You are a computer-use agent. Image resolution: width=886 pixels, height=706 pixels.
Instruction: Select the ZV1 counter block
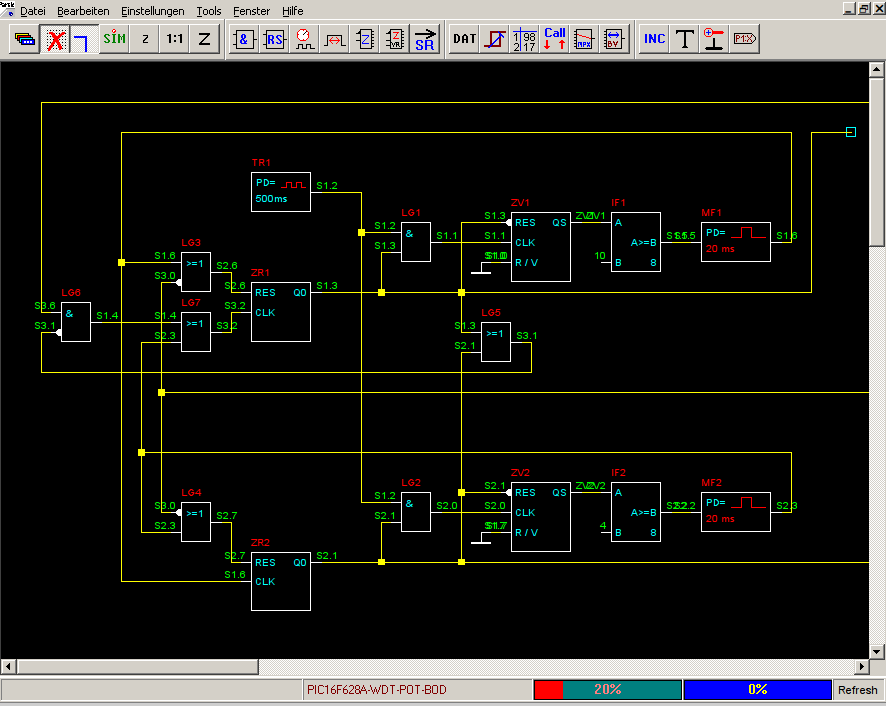[540, 247]
